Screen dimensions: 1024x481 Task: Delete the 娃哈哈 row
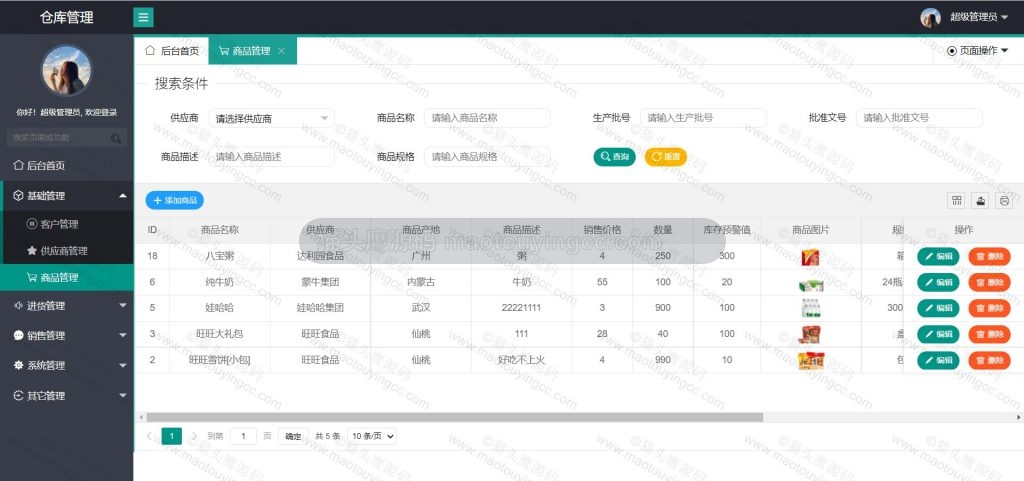coord(989,308)
